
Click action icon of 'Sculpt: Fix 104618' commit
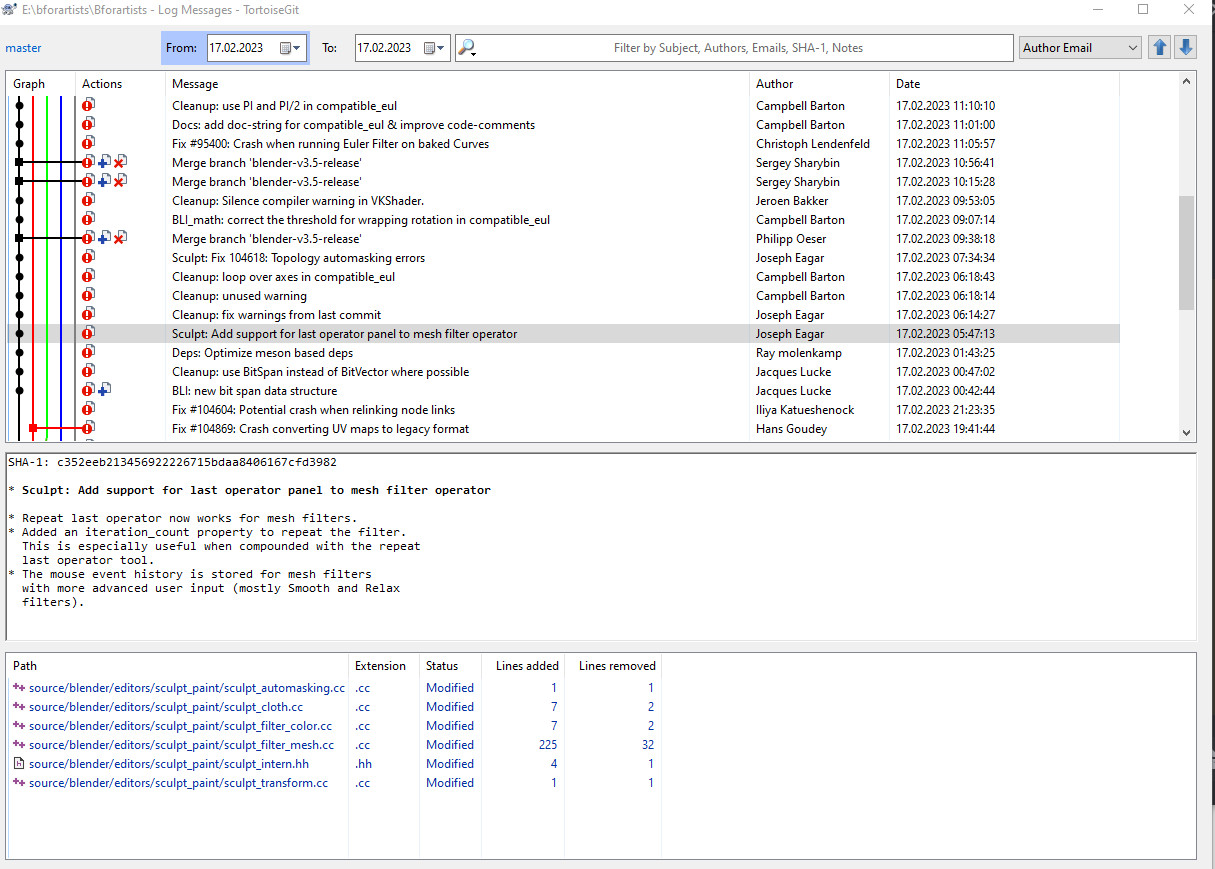click(x=88, y=257)
